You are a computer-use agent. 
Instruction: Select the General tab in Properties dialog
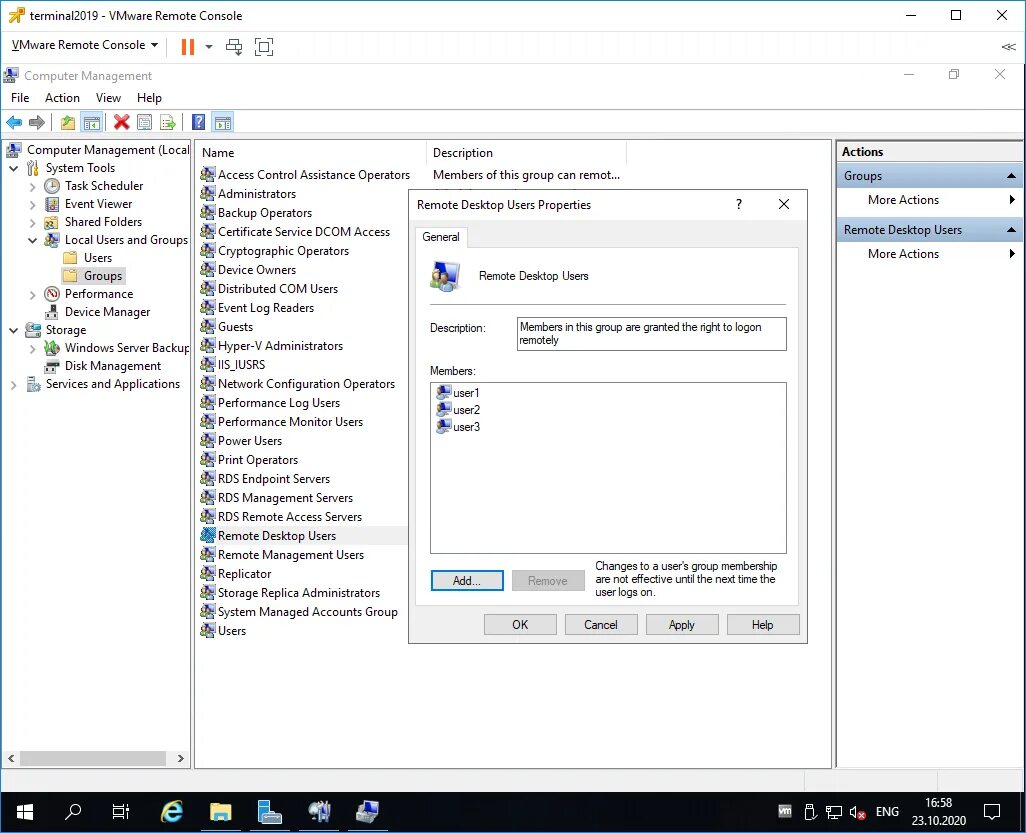tap(440, 237)
